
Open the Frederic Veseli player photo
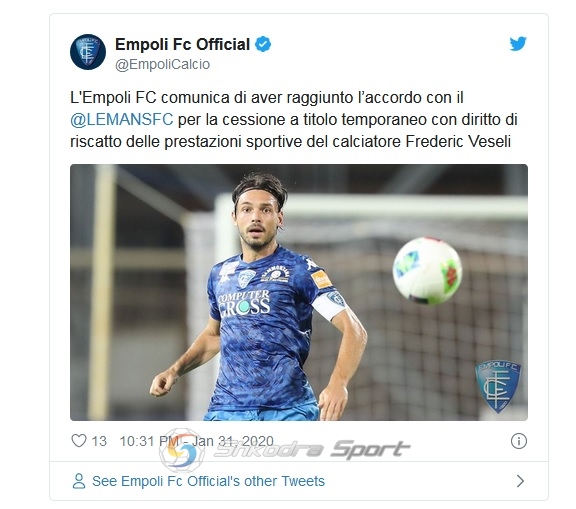coord(299,292)
